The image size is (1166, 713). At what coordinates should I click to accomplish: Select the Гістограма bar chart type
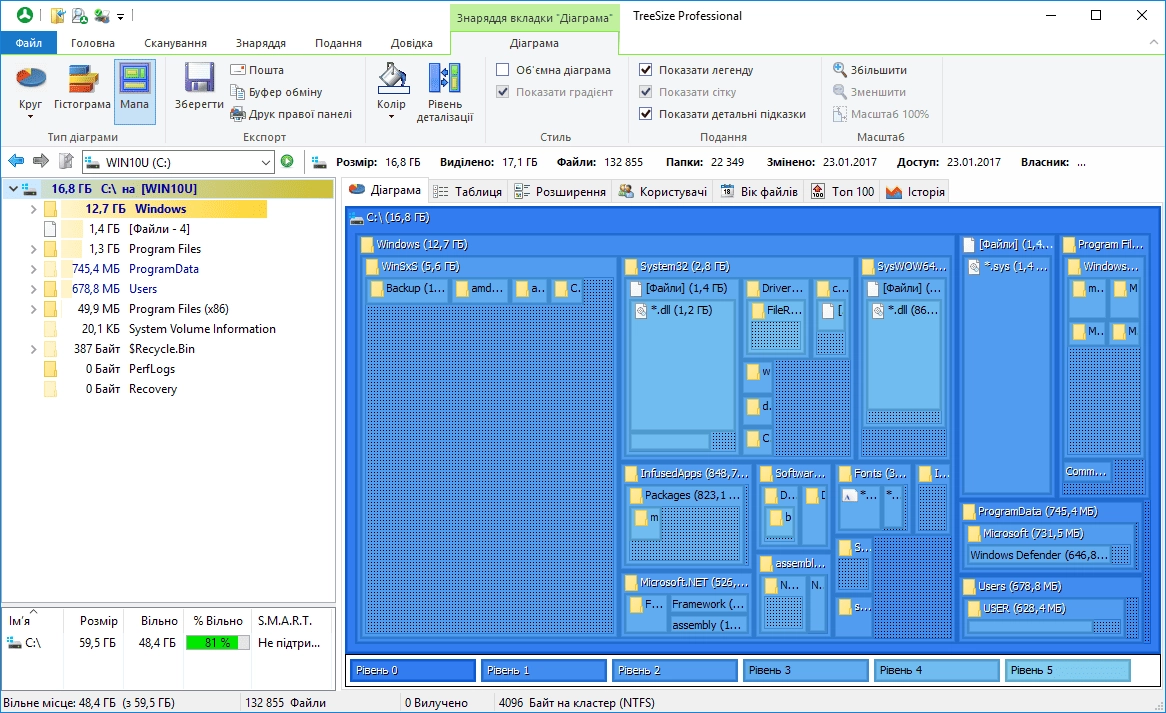(x=82, y=88)
